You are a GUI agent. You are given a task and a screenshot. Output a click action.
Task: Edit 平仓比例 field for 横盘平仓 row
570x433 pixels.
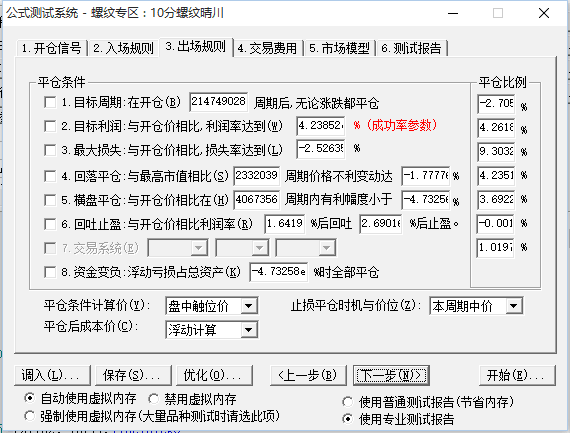pos(496,200)
